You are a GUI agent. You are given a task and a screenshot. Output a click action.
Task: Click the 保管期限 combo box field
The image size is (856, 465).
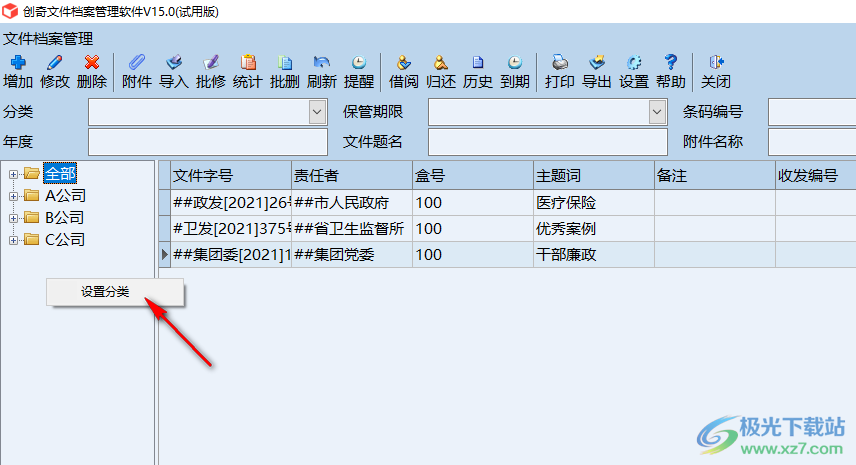548,112
